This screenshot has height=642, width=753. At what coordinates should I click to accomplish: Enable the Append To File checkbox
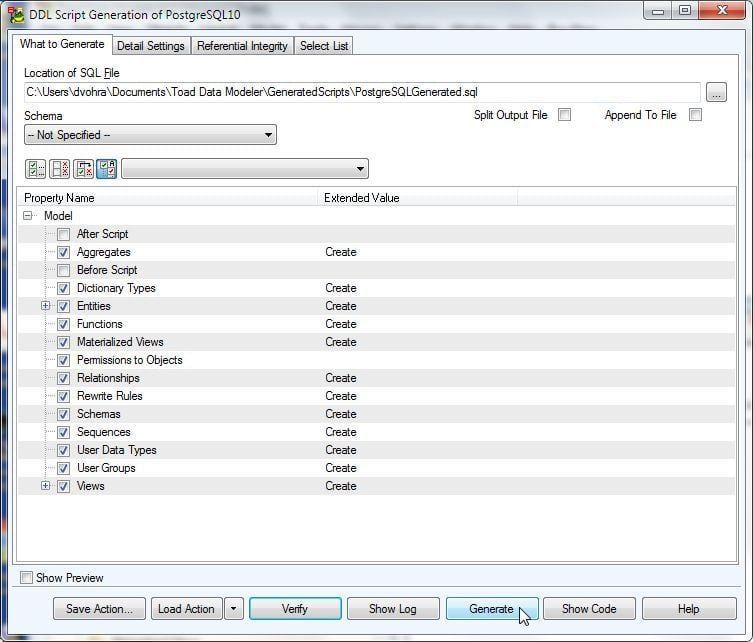pos(695,115)
